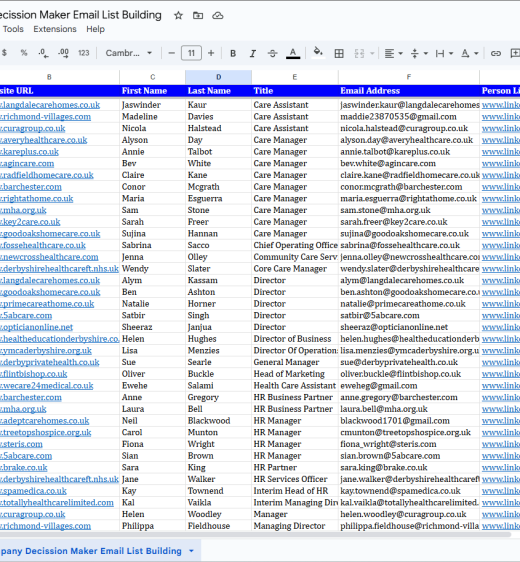Viewport: 520px width, 562px height.
Task: Open the averyhealthcare.co.uk link
Action: pos(43,140)
